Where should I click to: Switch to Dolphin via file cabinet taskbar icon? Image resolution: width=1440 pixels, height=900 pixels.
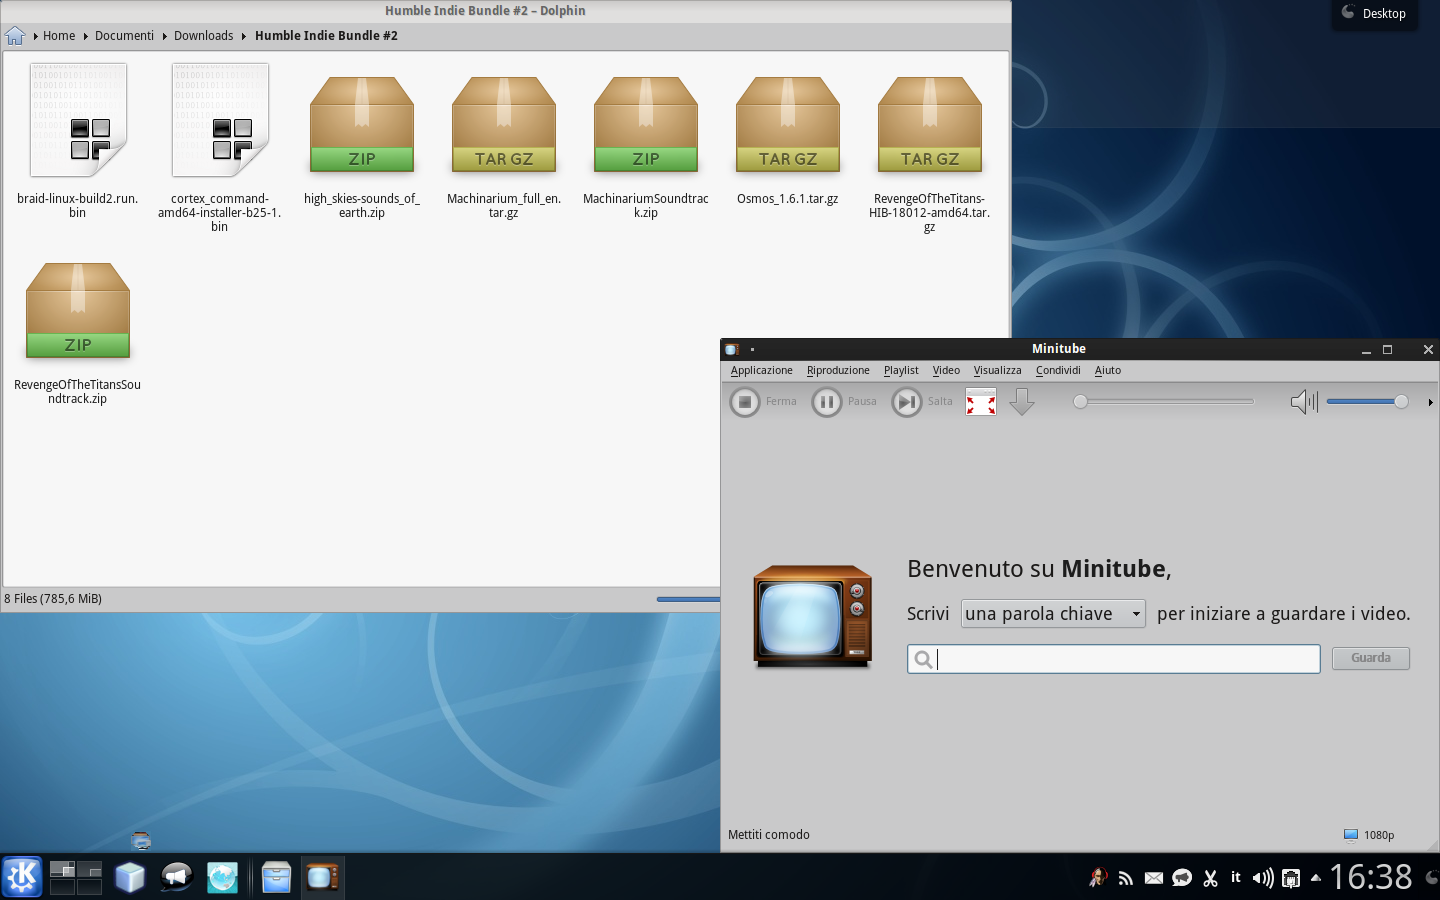(x=276, y=877)
